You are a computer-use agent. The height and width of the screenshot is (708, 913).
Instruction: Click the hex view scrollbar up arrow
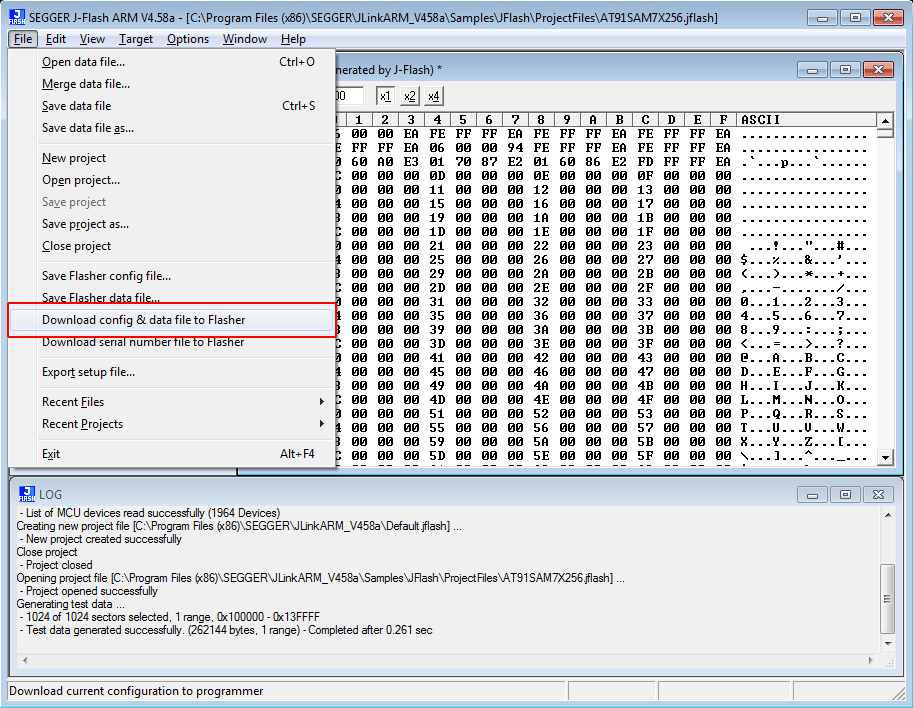pos(883,119)
